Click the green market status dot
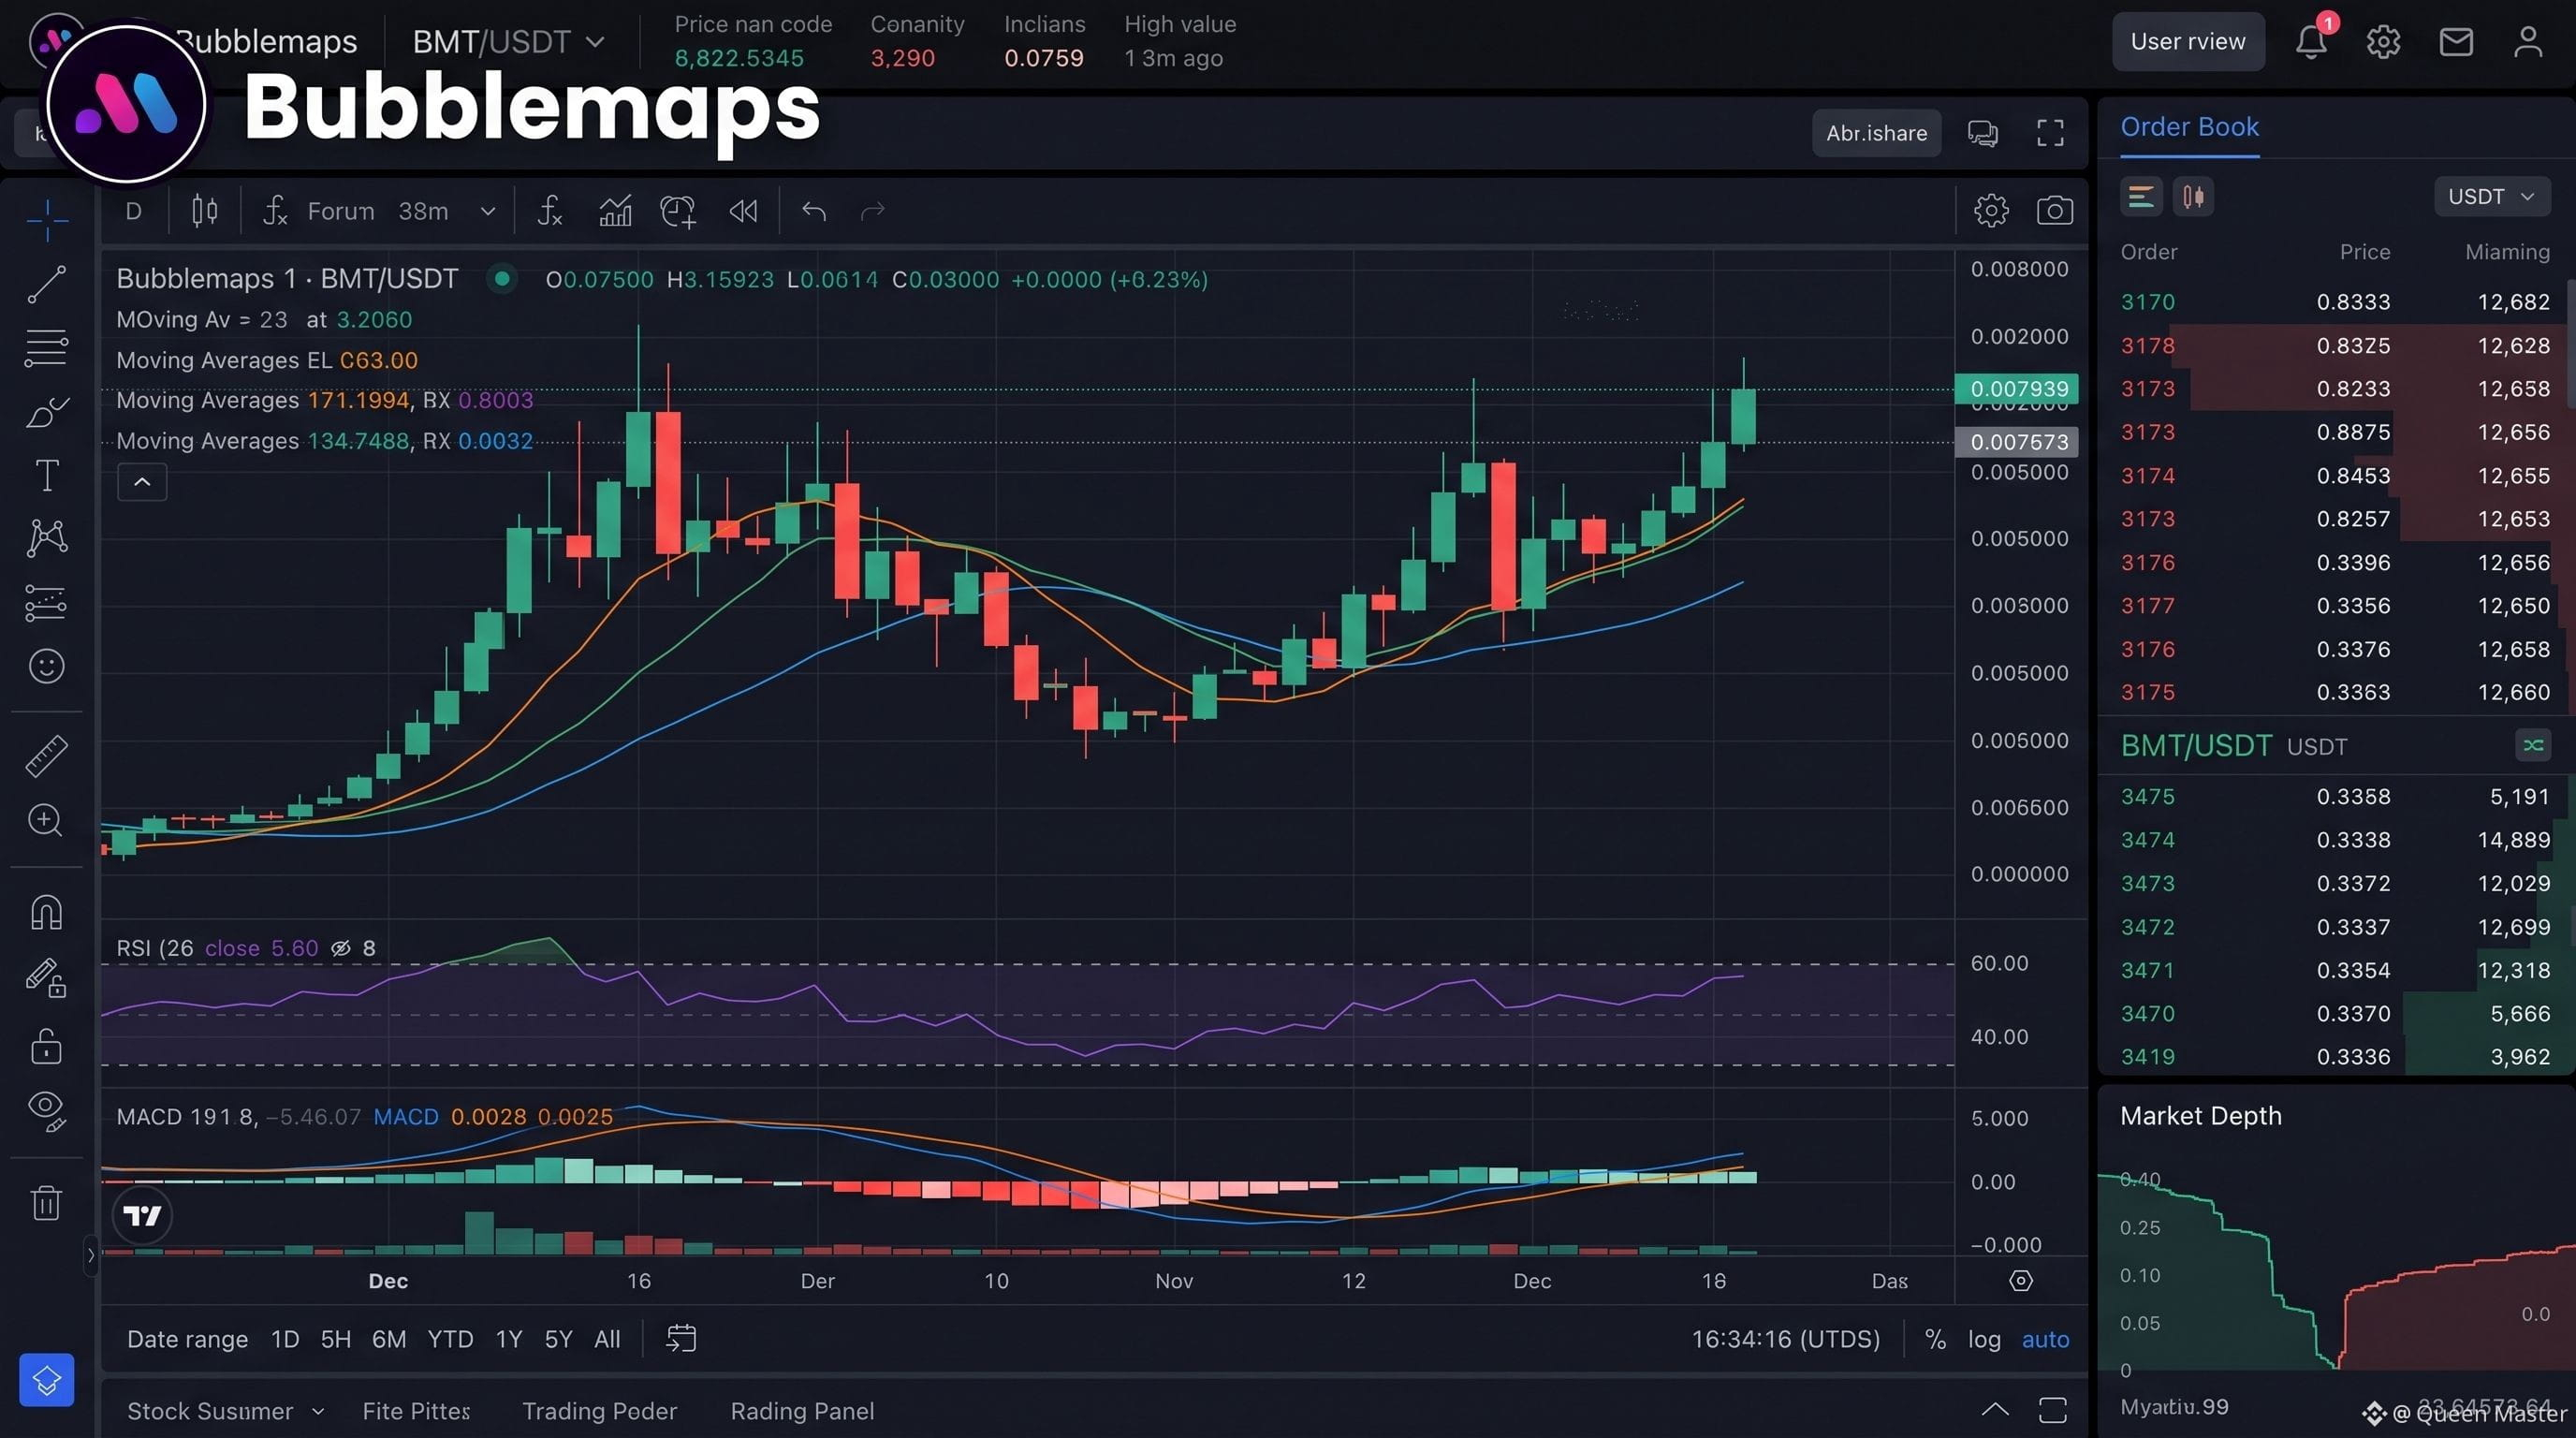The width and height of the screenshot is (2576, 1438). 502,278
